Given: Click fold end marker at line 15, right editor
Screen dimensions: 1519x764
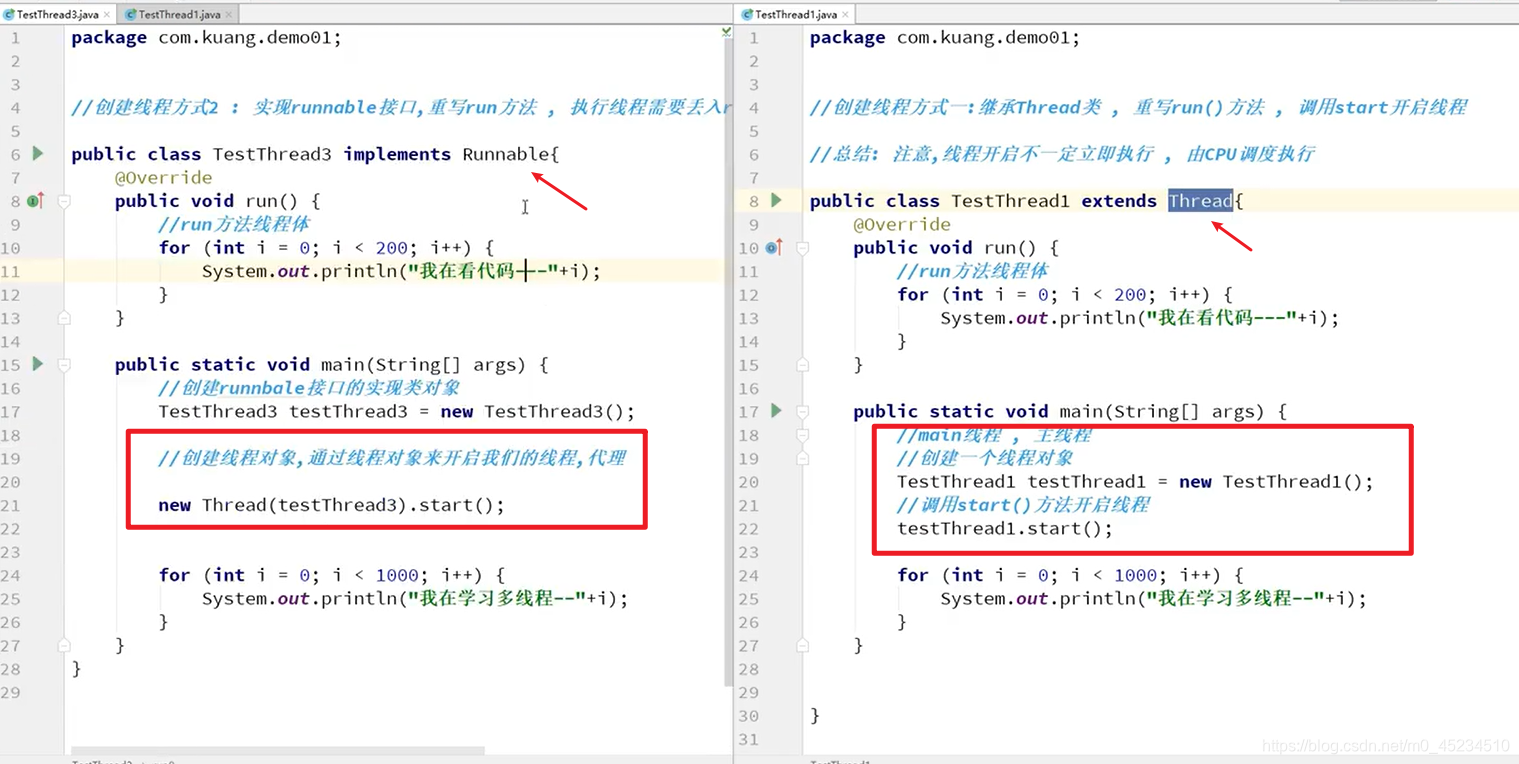Looking at the screenshot, I should 802,365.
